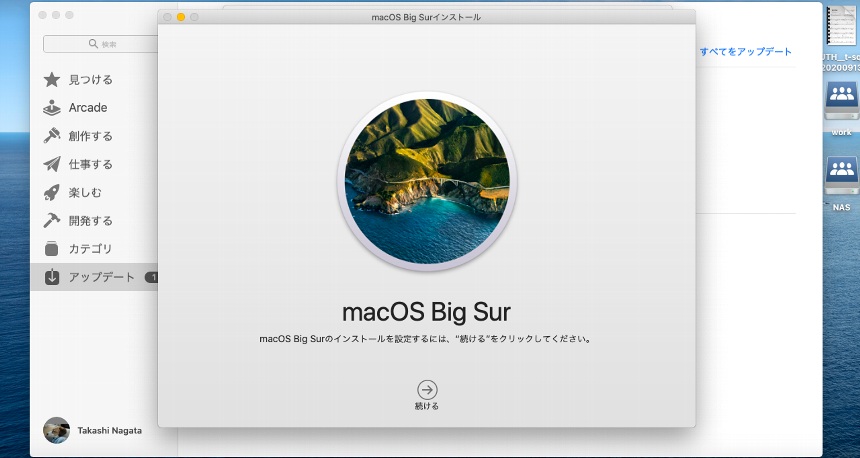Click the paintbrush icon beside 創作する

tap(52, 135)
